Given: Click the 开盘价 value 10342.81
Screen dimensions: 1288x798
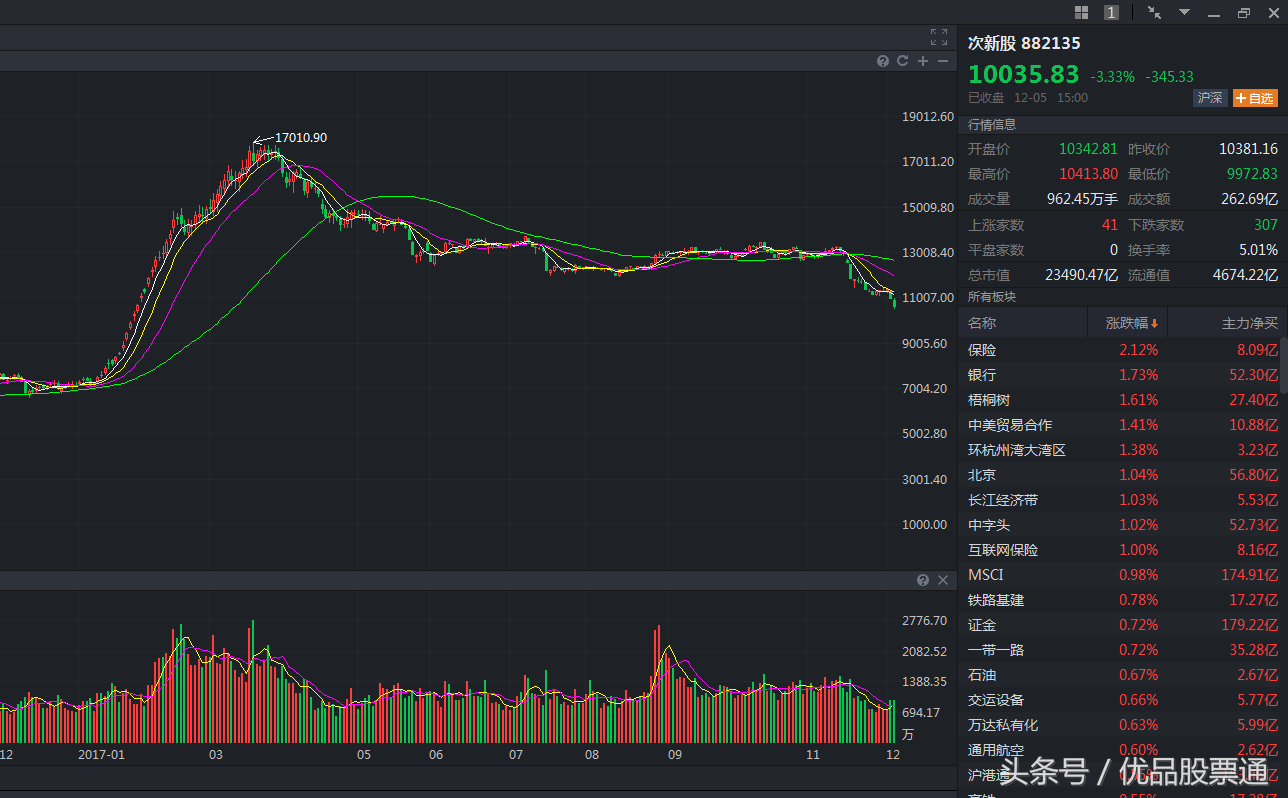Looking at the screenshot, I should (1088, 149).
